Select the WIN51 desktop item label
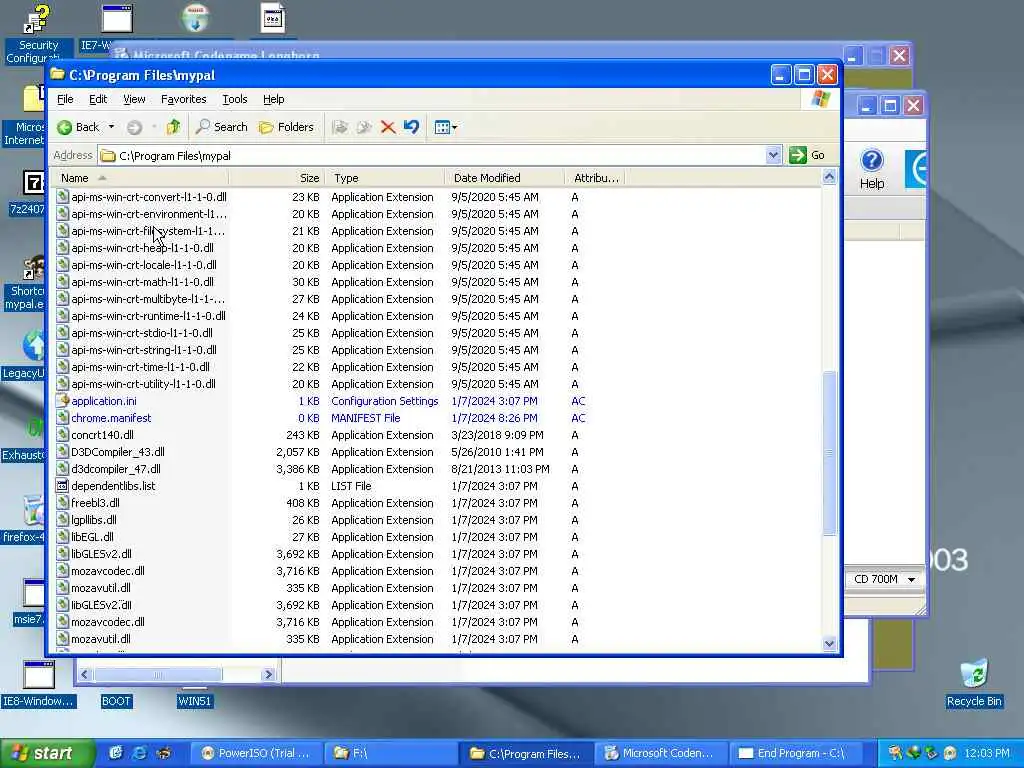Screen dimensions: 1024x768 [195, 701]
